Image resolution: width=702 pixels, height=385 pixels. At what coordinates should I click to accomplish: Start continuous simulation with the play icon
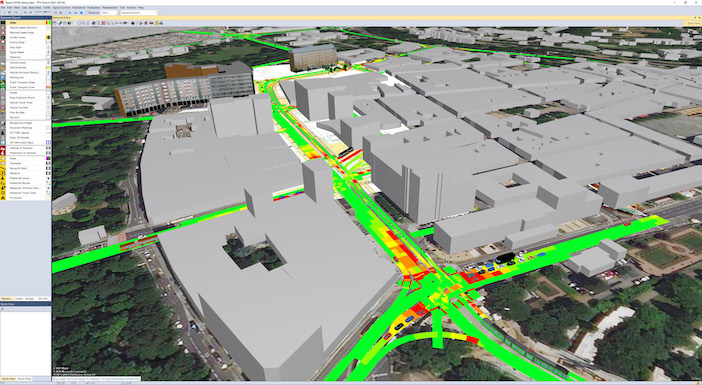pyautogui.click(x=69, y=13)
